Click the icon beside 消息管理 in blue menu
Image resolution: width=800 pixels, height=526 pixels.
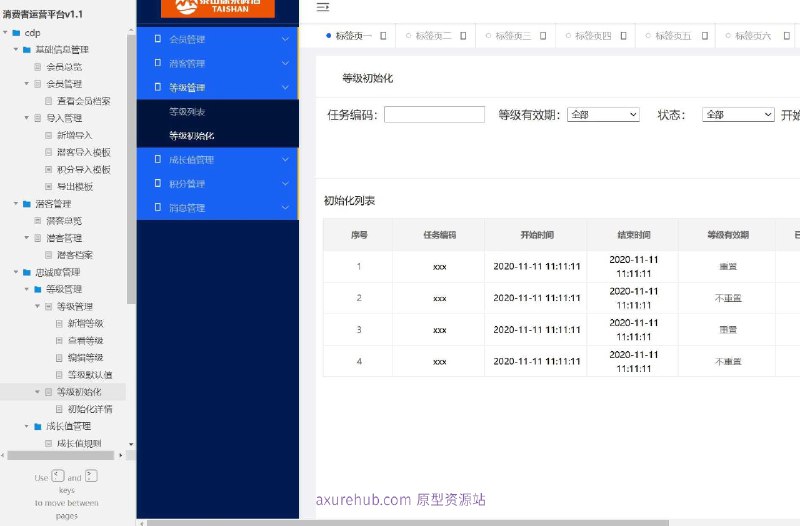point(158,207)
